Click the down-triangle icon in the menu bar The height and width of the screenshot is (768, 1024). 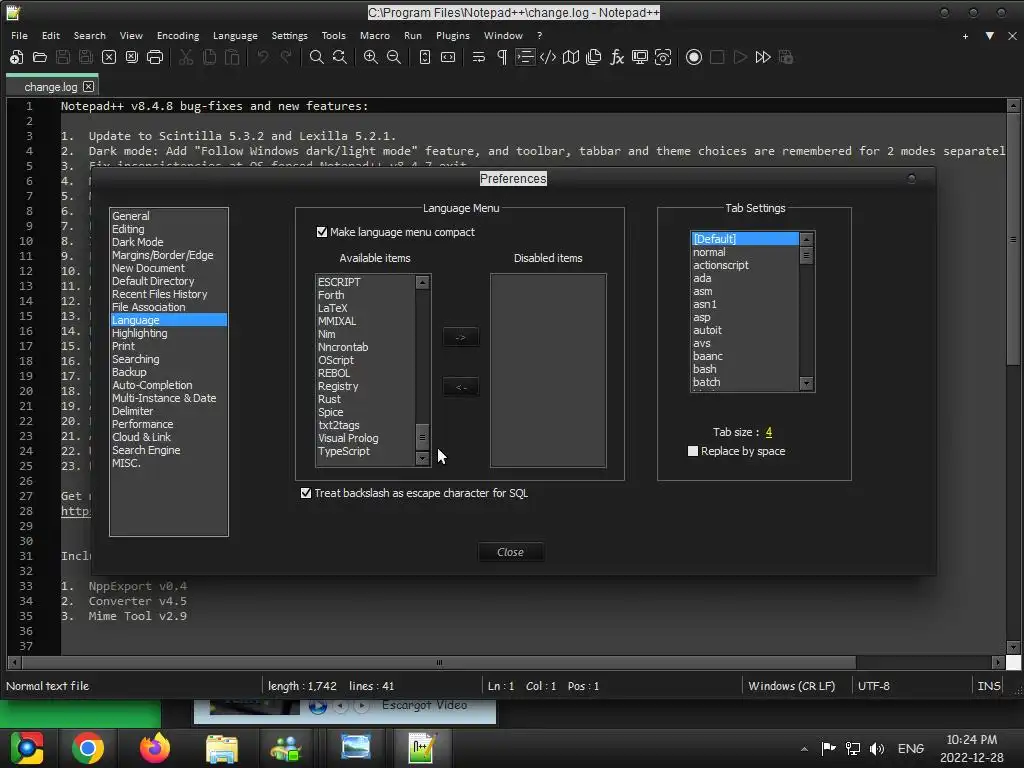coord(990,36)
